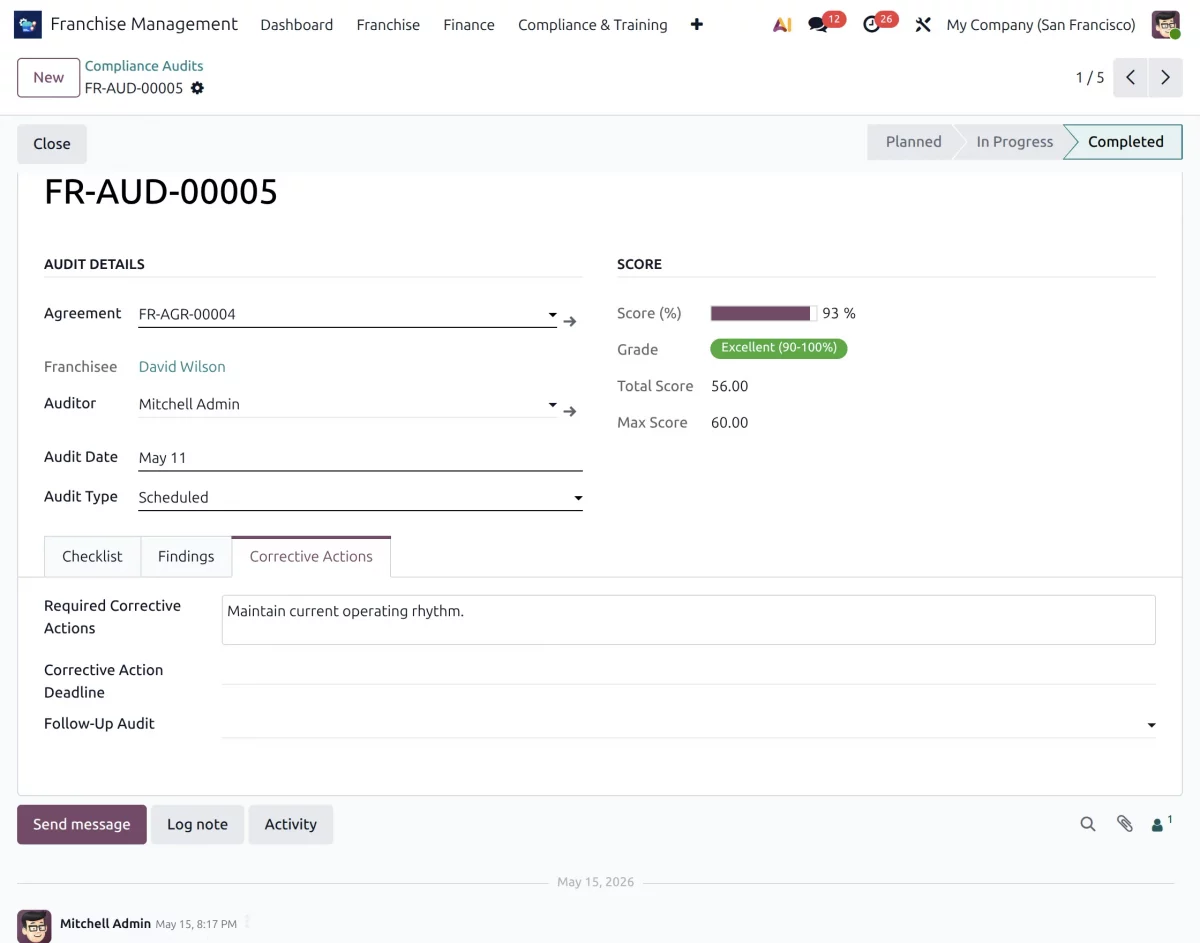This screenshot has width=1200, height=943.
Task: Open company switcher My Company (San Francisco)
Action: pyautogui.click(x=1041, y=24)
